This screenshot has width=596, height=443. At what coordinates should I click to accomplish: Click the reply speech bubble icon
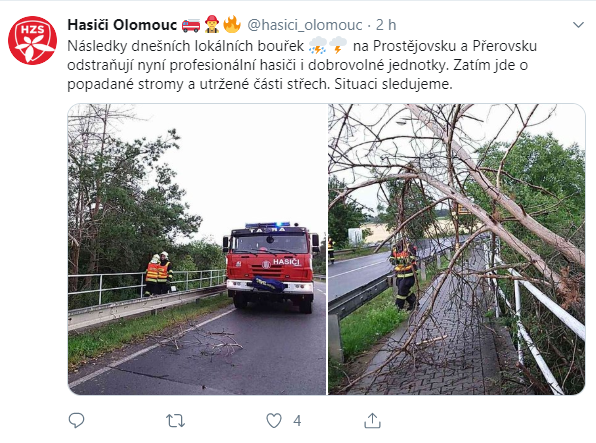(76, 420)
